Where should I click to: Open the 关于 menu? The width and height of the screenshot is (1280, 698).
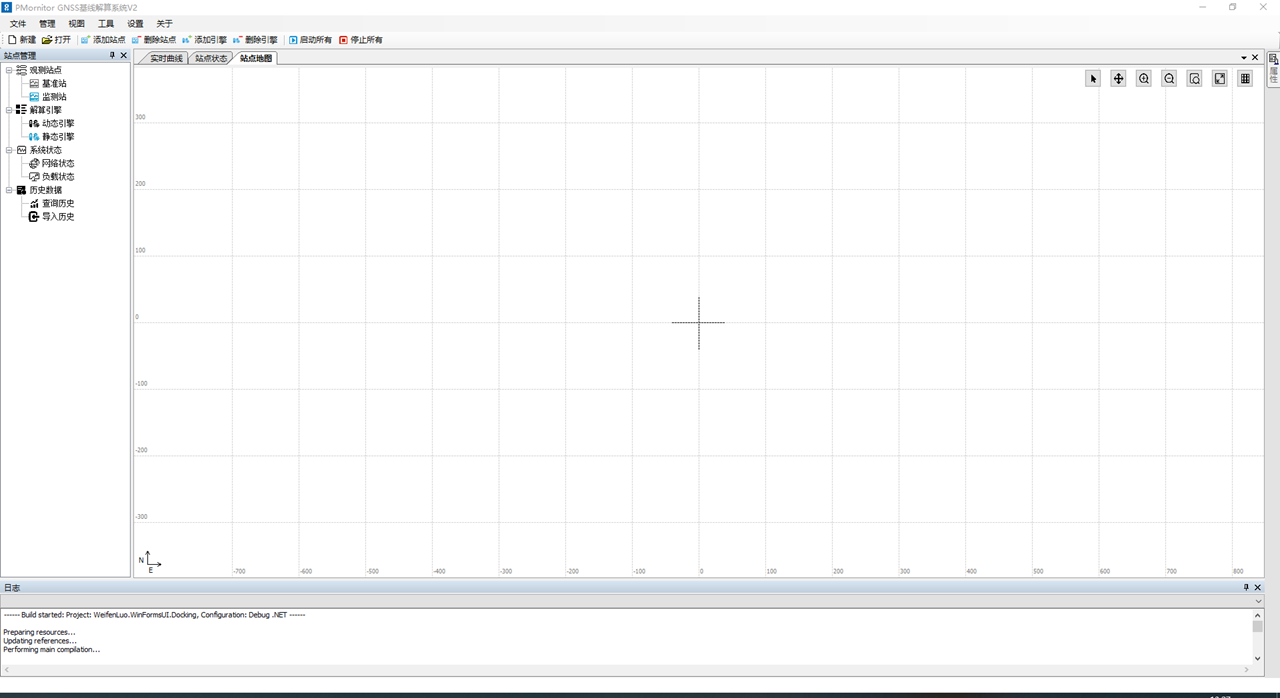[x=165, y=24]
